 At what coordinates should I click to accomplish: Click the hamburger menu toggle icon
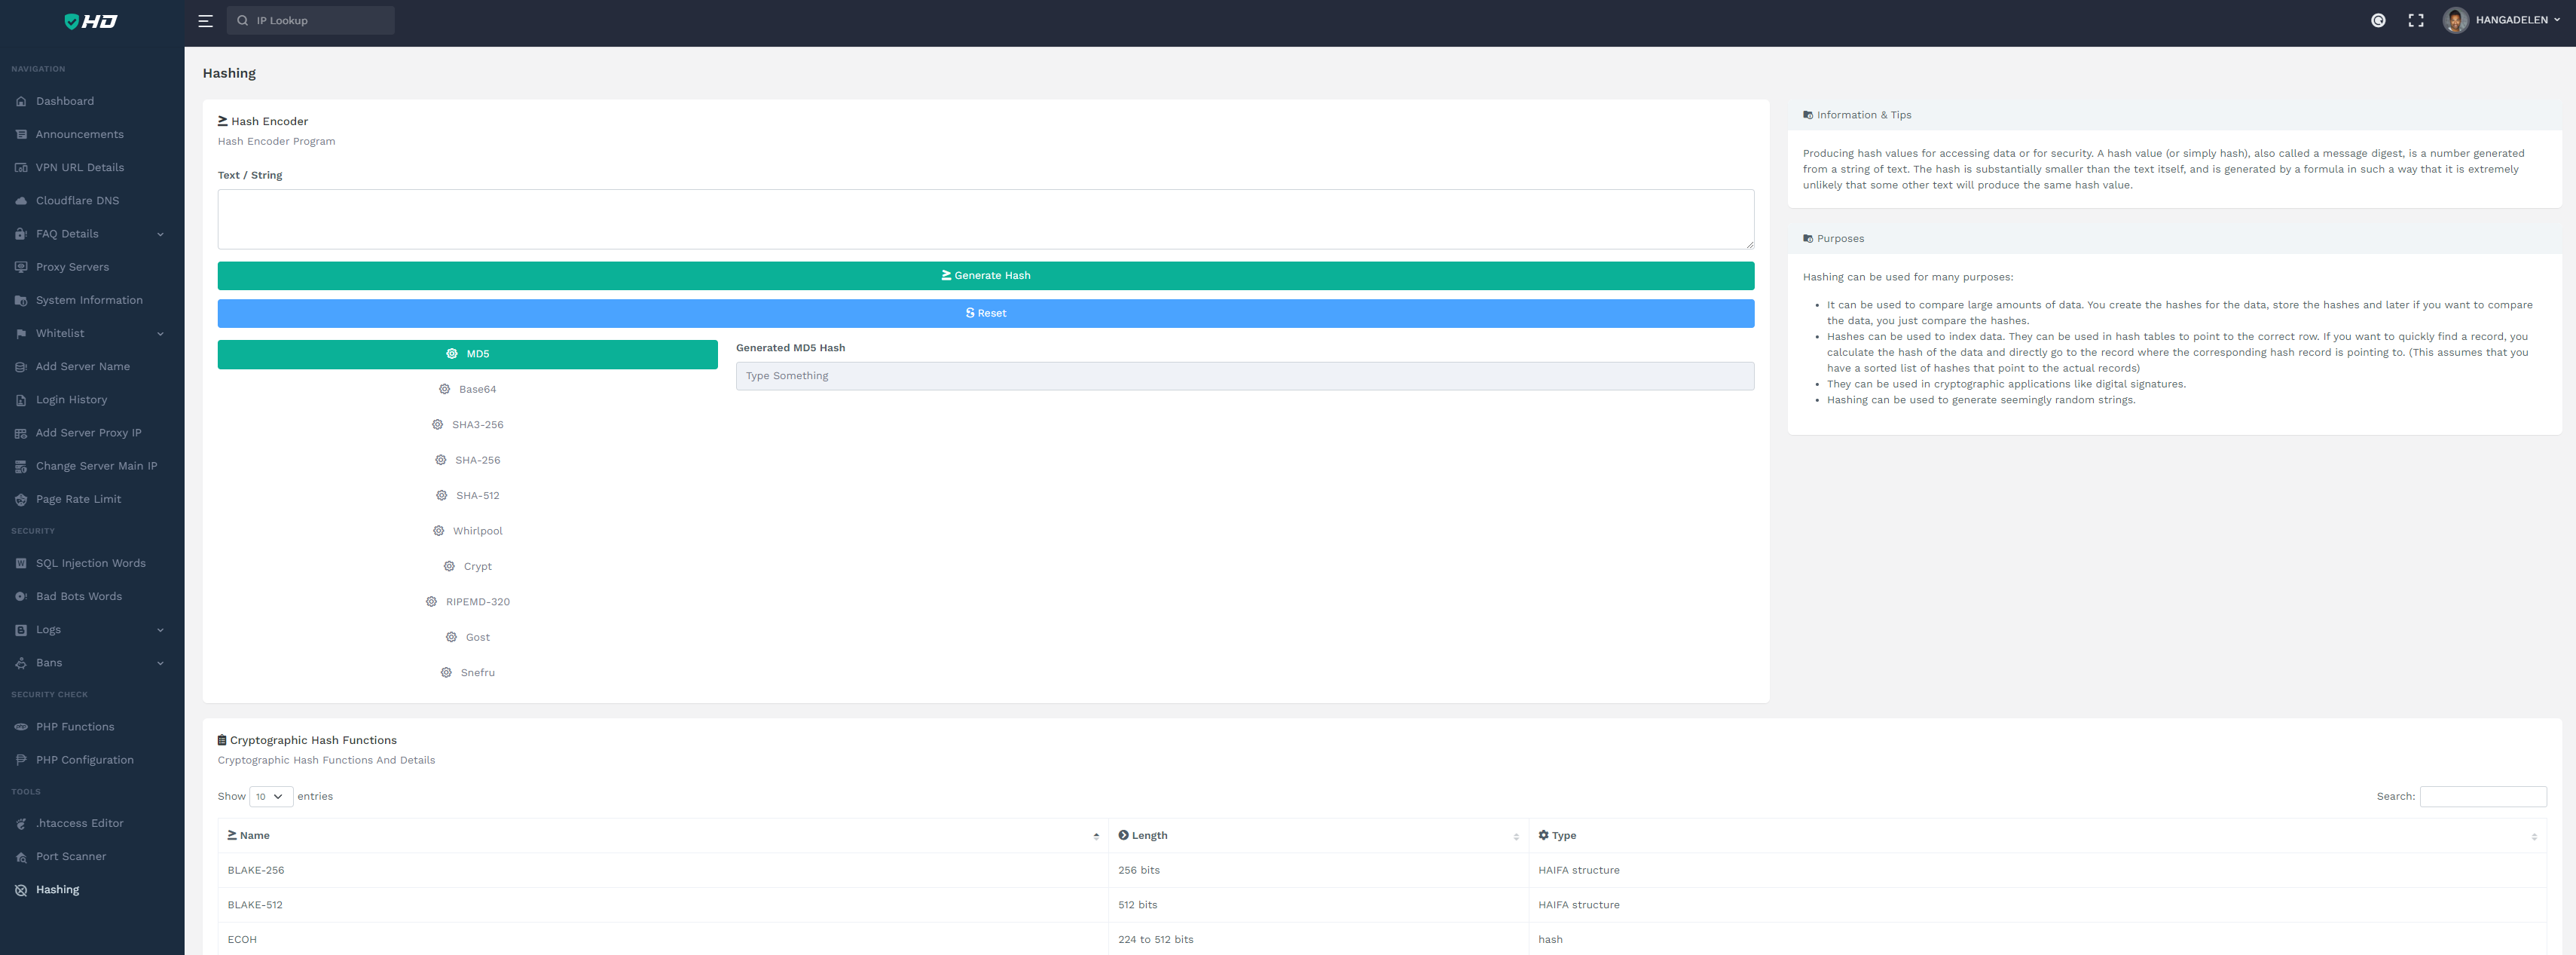[205, 20]
